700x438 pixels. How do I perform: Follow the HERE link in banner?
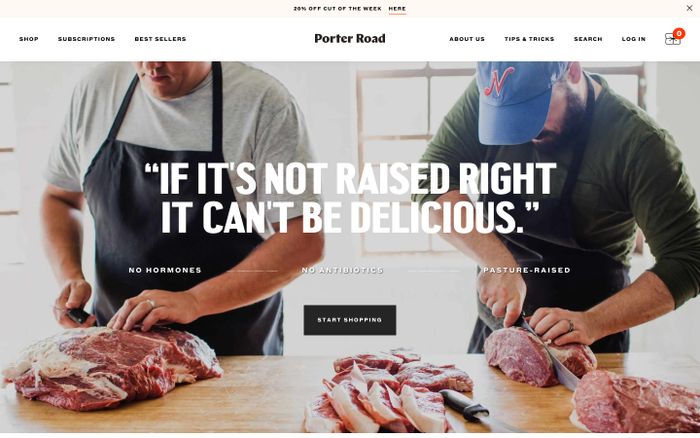(397, 8)
